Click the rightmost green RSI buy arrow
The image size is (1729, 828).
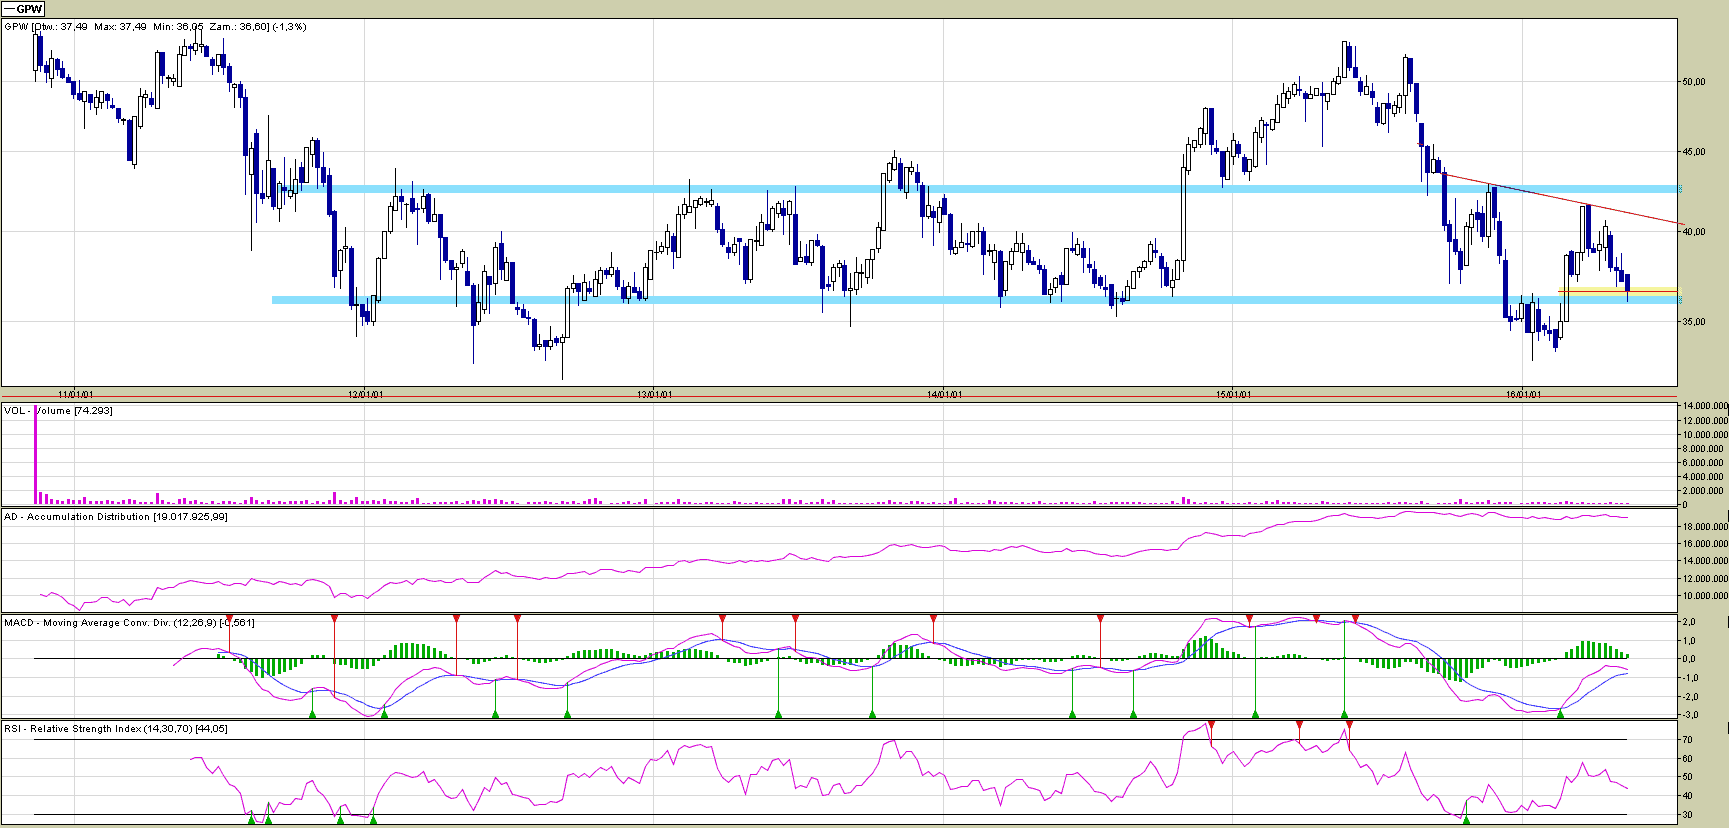point(1466,819)
